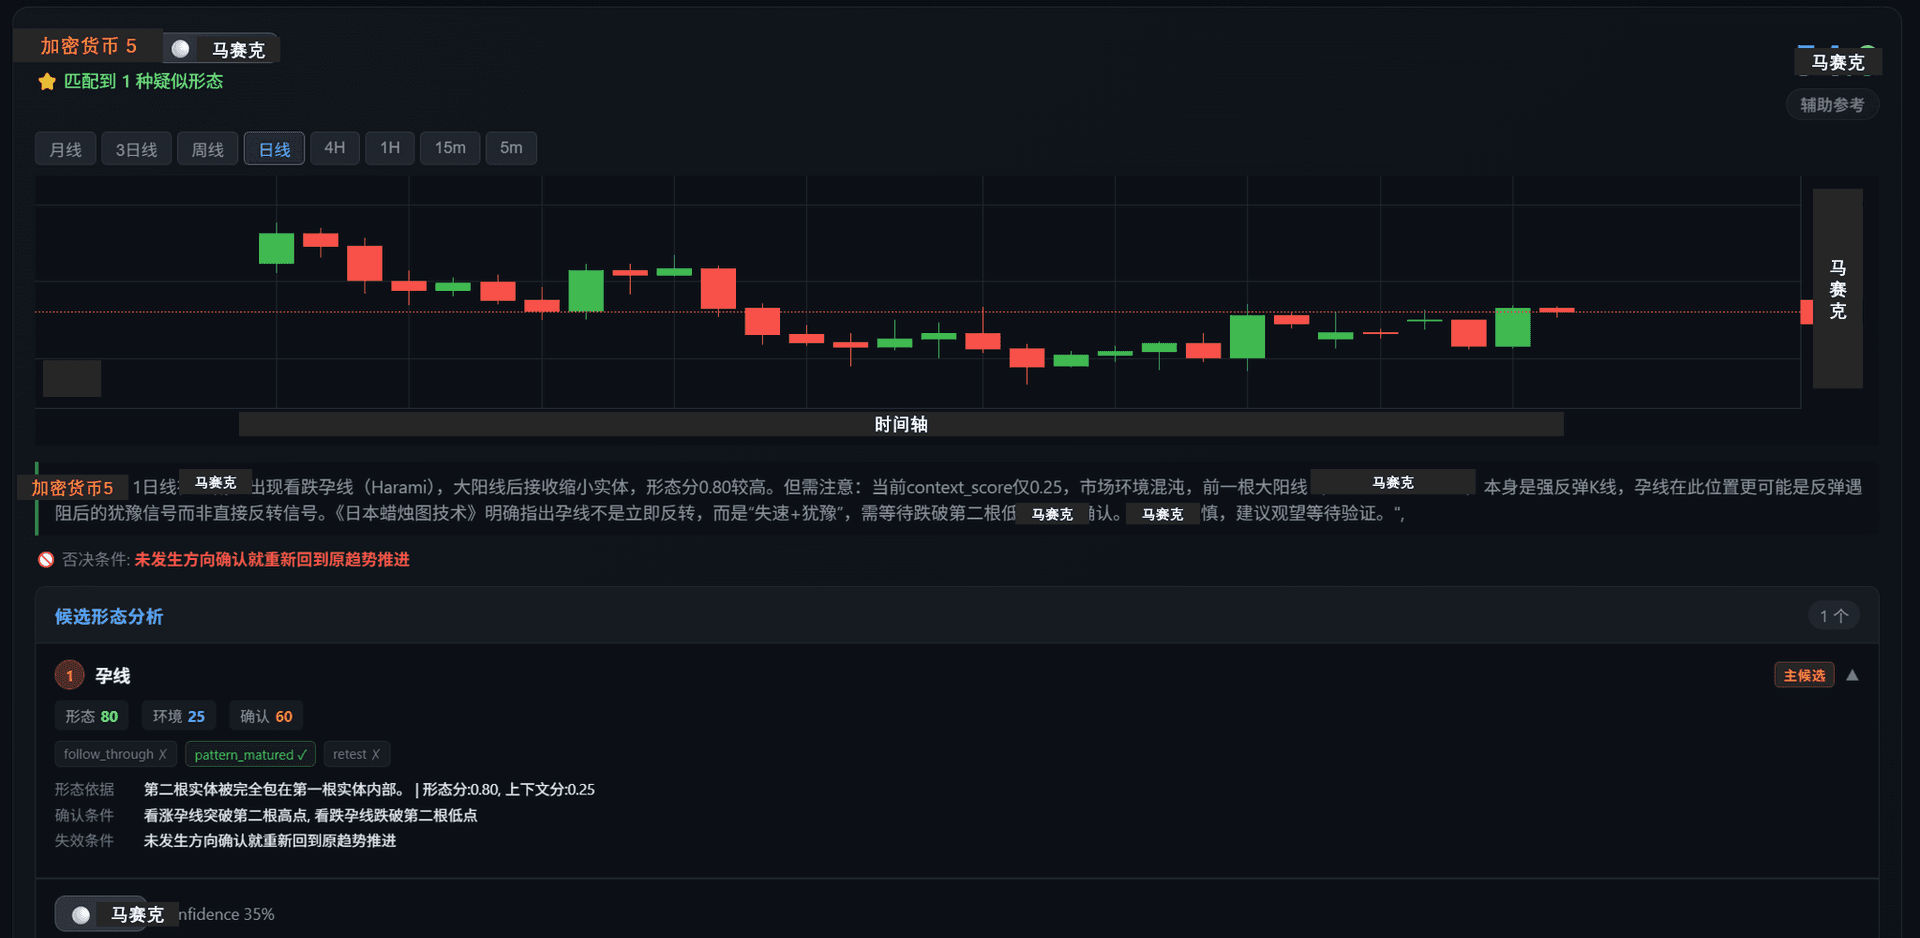Image resolution: width=1920 pixels, height=938 pixels.
Task: Click the red veto condition prohibition icon
Action: point(46,560)
